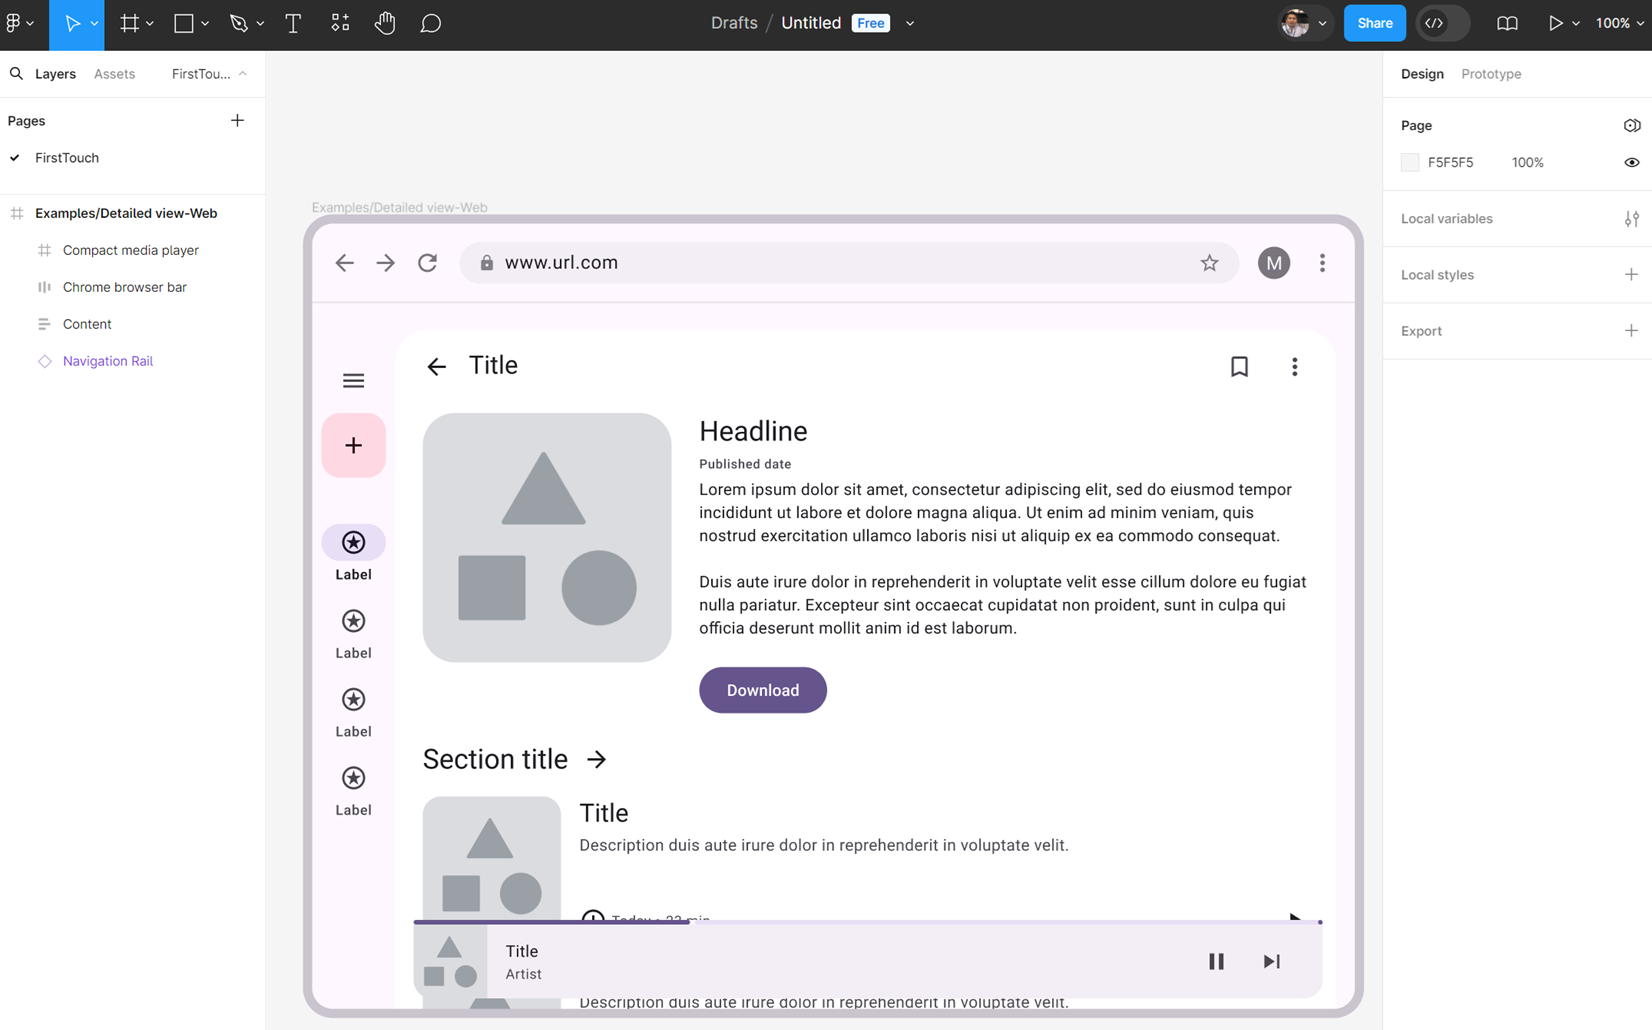This screenshot has width=1652, height=1030.
Task: Expand the file name options chevron
Action: (x=910, y=23)
